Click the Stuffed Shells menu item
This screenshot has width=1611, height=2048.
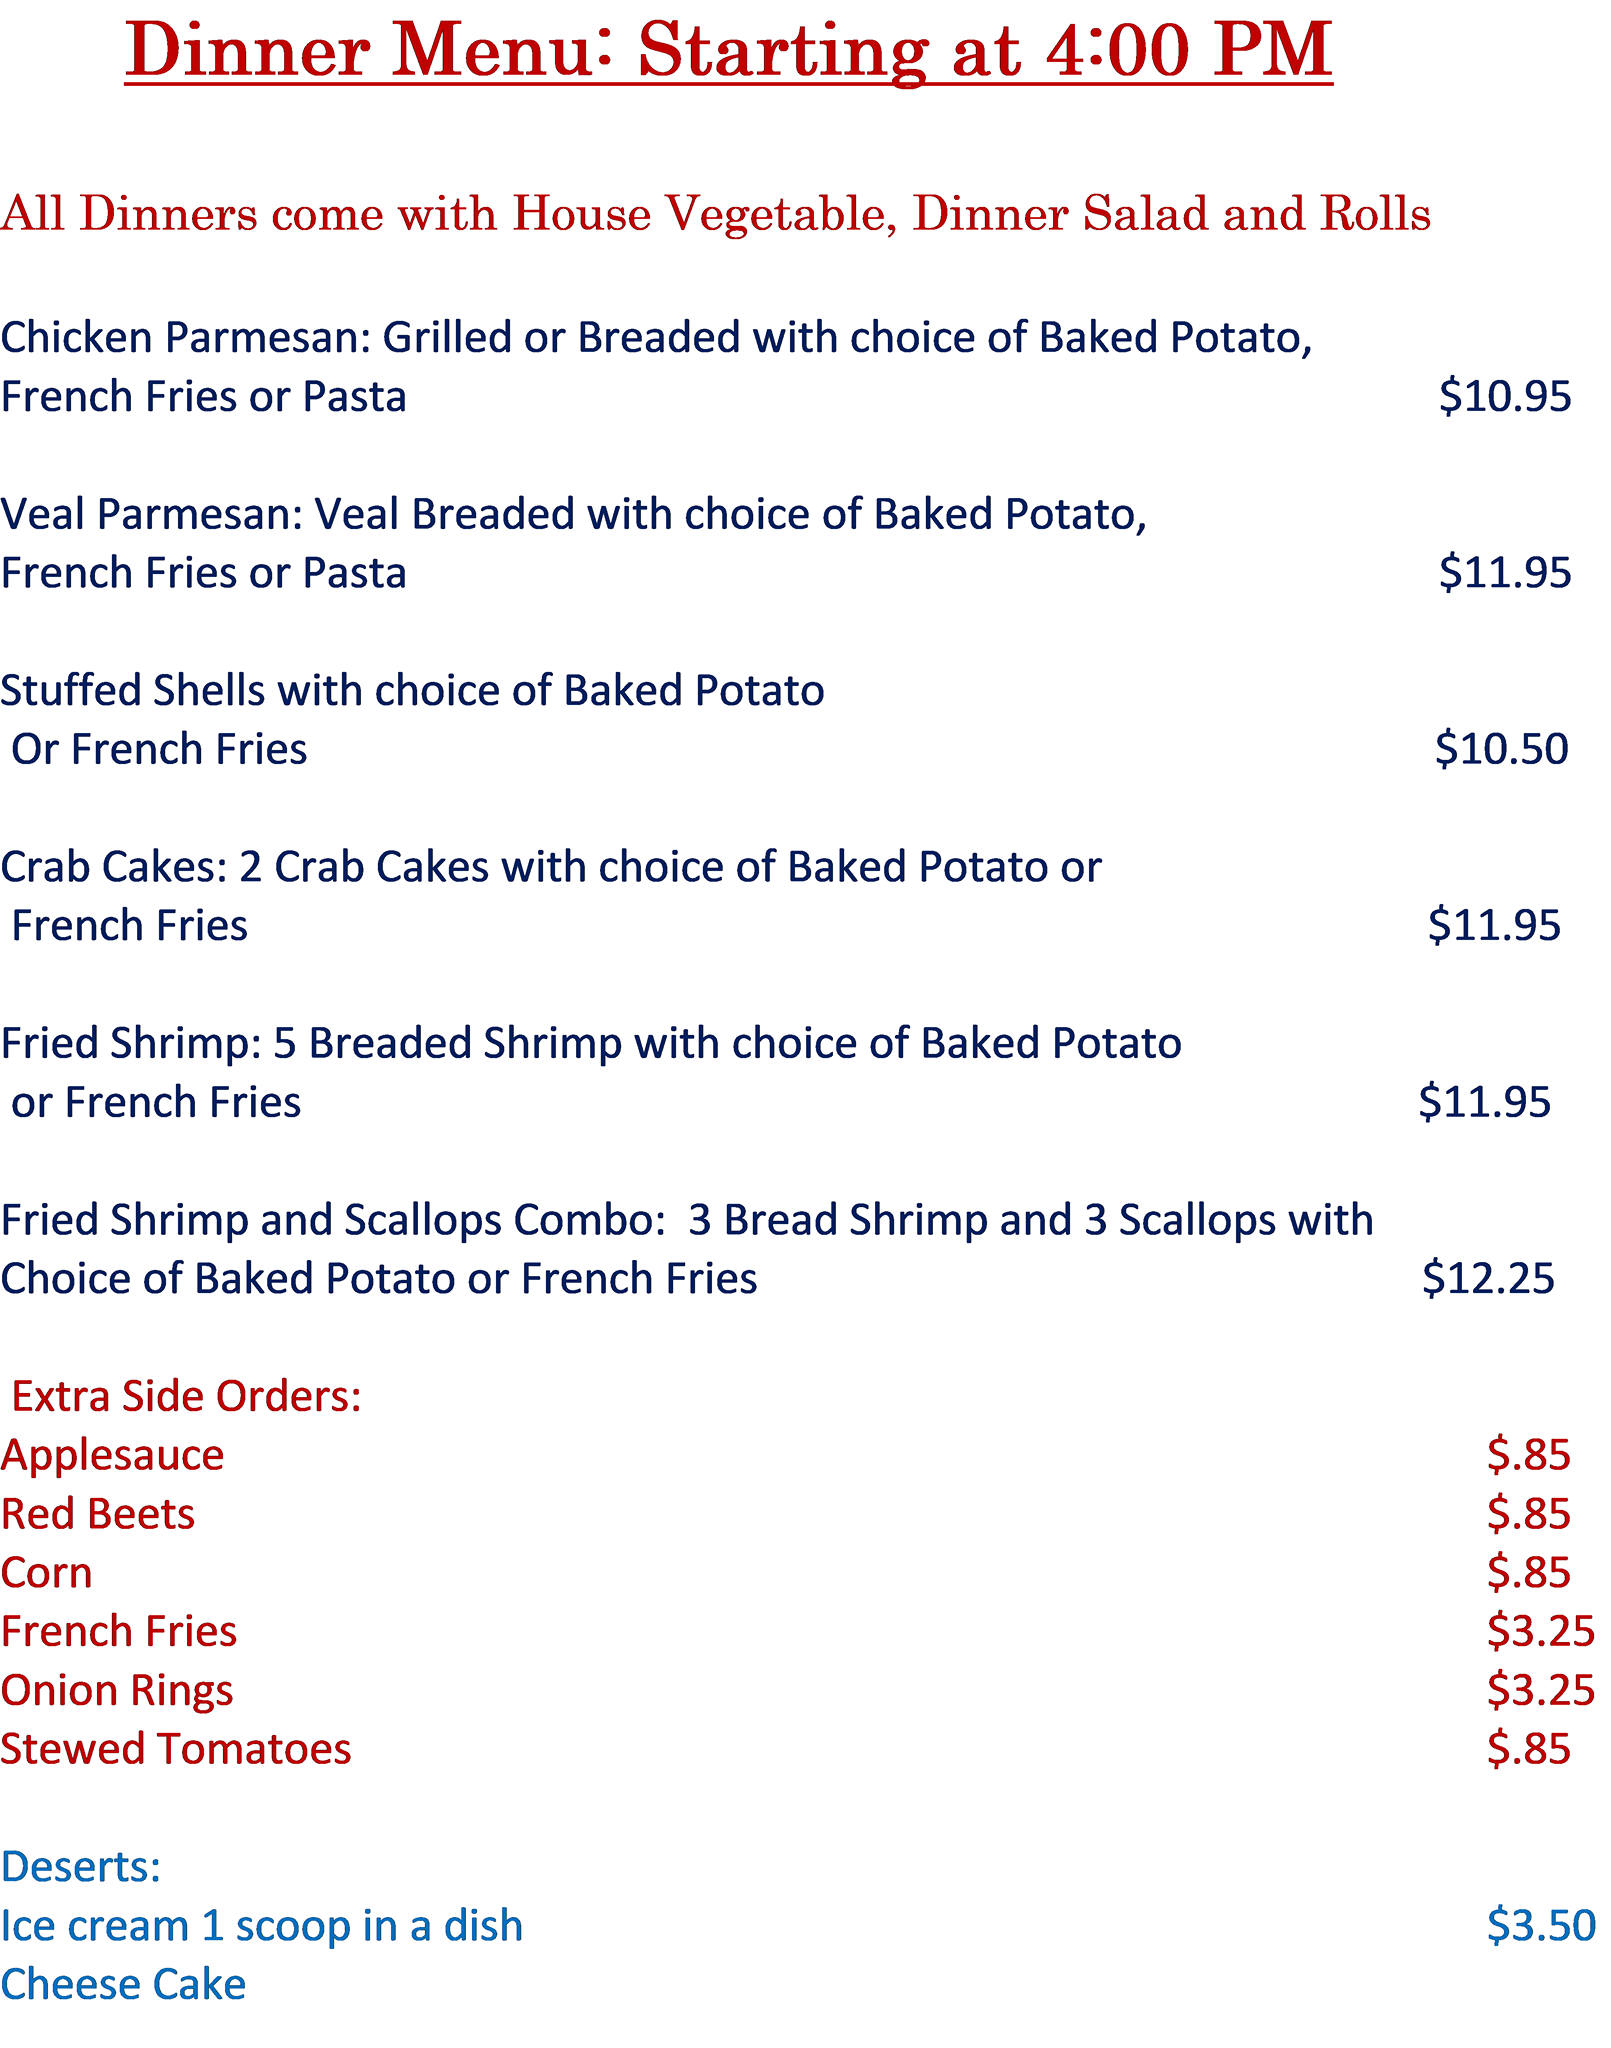[412, 692]
